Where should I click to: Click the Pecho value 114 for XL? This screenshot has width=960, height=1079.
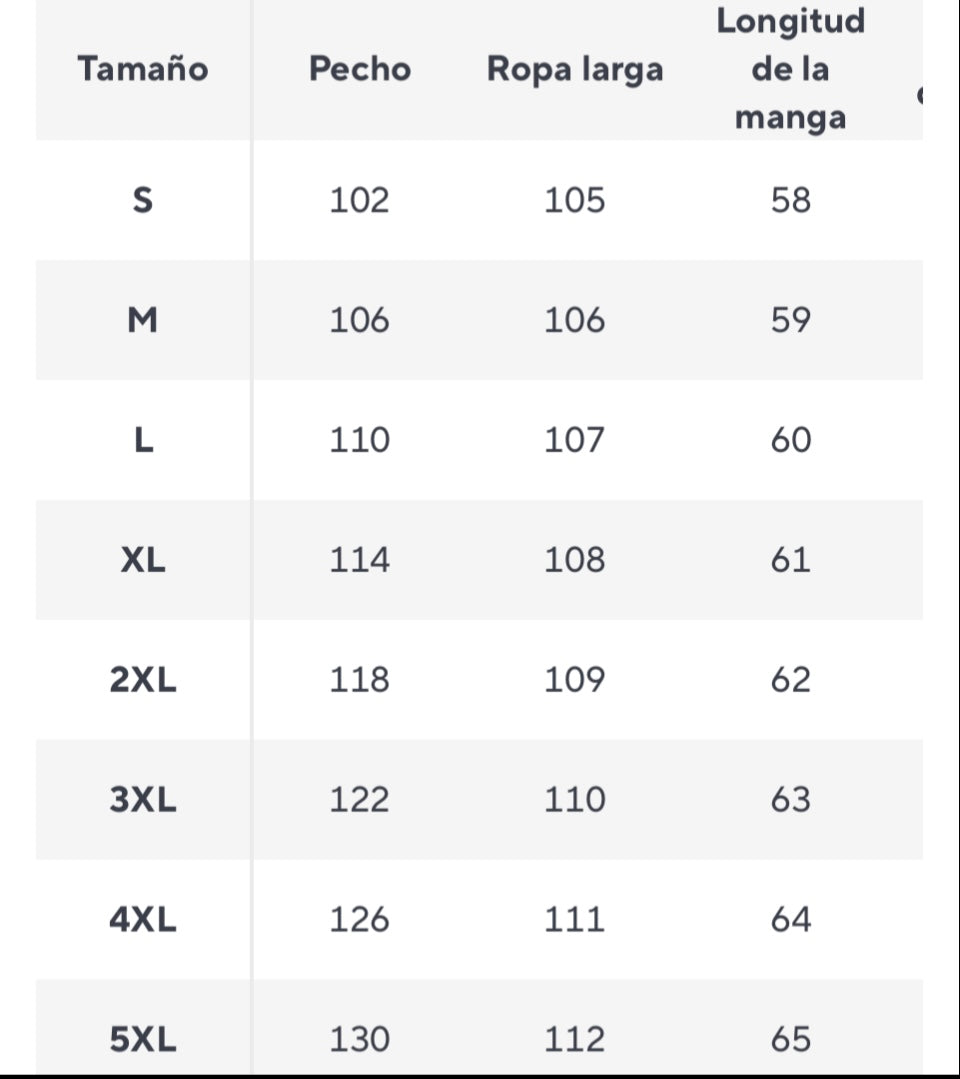coord(359,561)
